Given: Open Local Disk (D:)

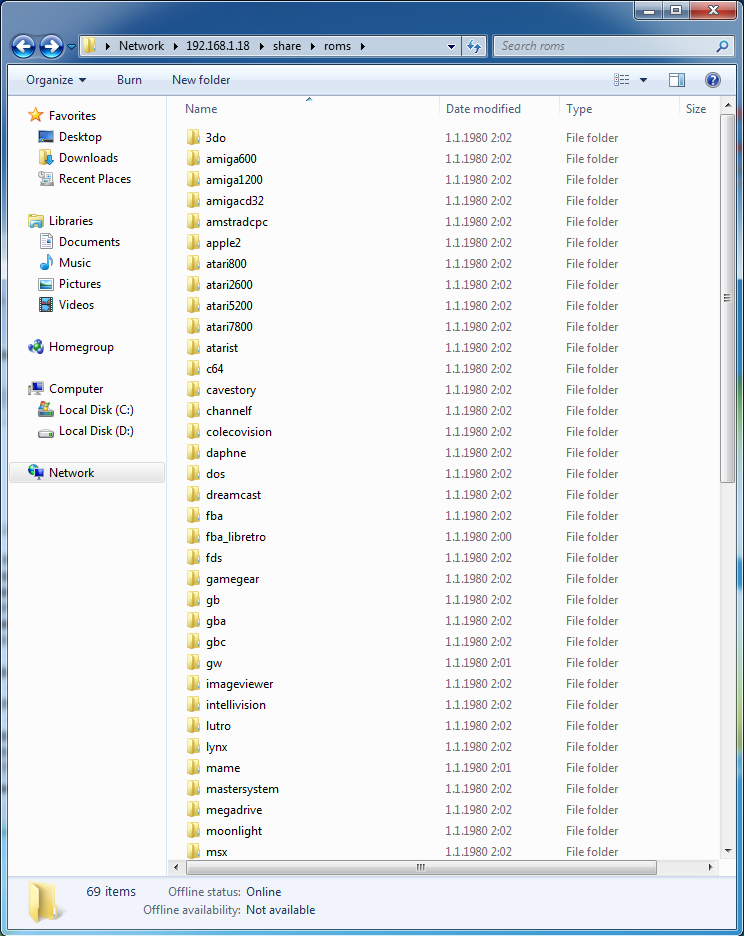Looking at the screenshot, I should [x=96, y=430].
